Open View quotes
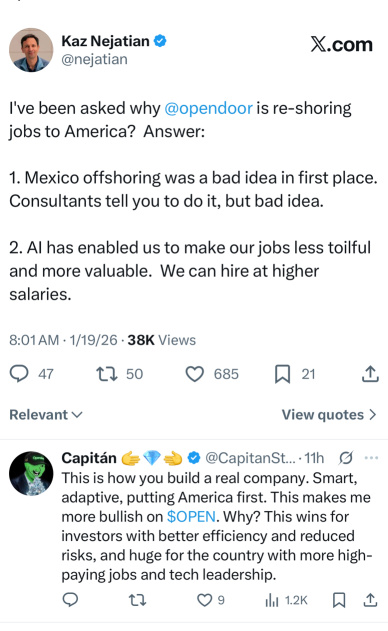 (329, 415)
